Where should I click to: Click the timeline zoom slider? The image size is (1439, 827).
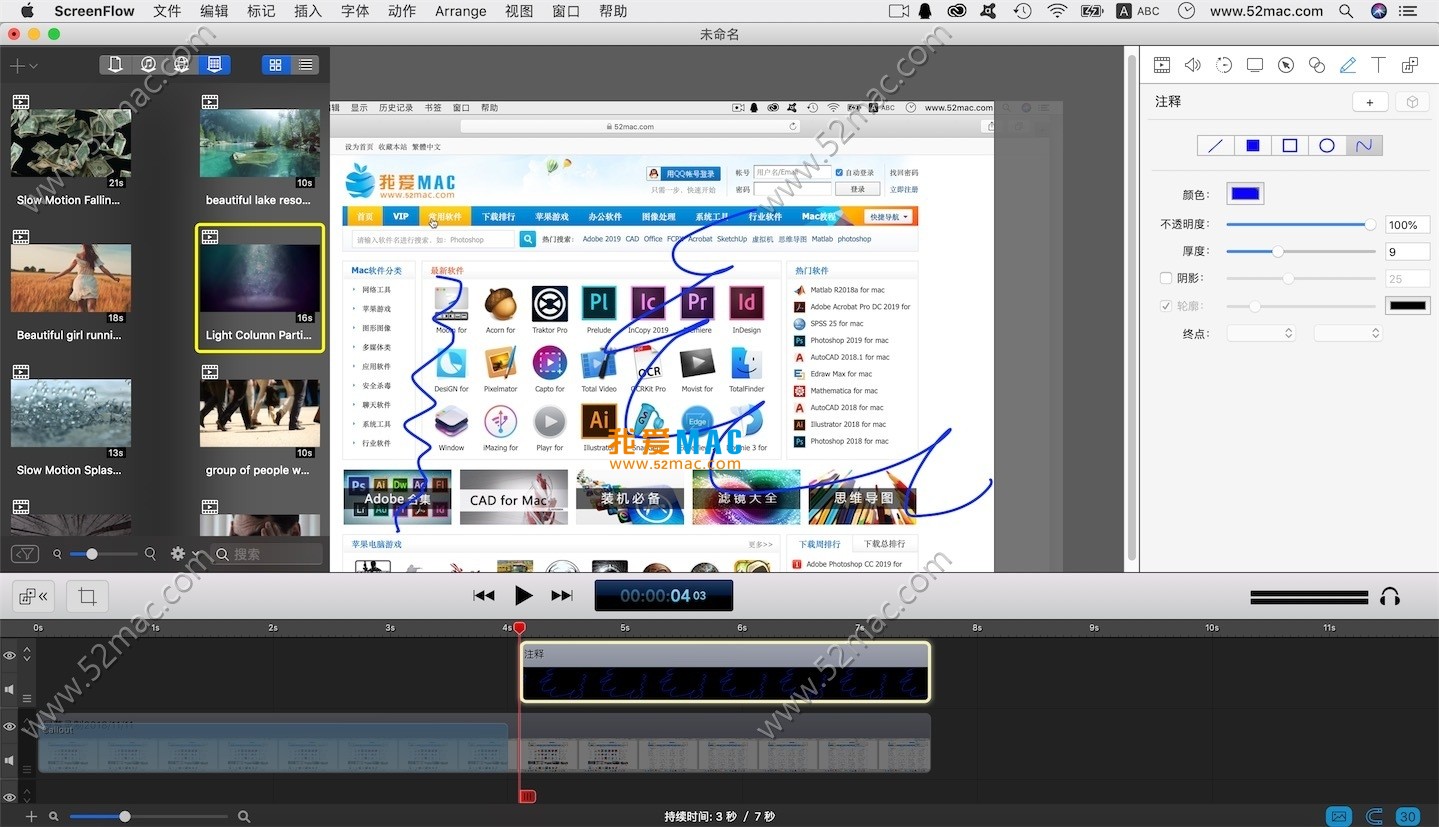[x=148, y=817]
